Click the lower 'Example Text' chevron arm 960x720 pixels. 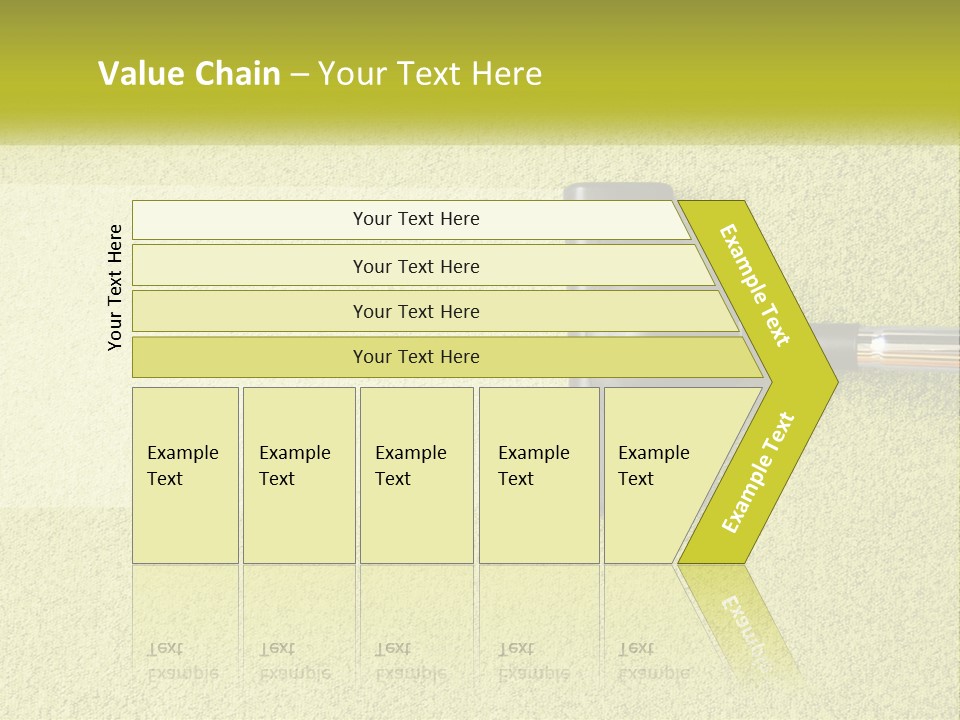[757, 472]
